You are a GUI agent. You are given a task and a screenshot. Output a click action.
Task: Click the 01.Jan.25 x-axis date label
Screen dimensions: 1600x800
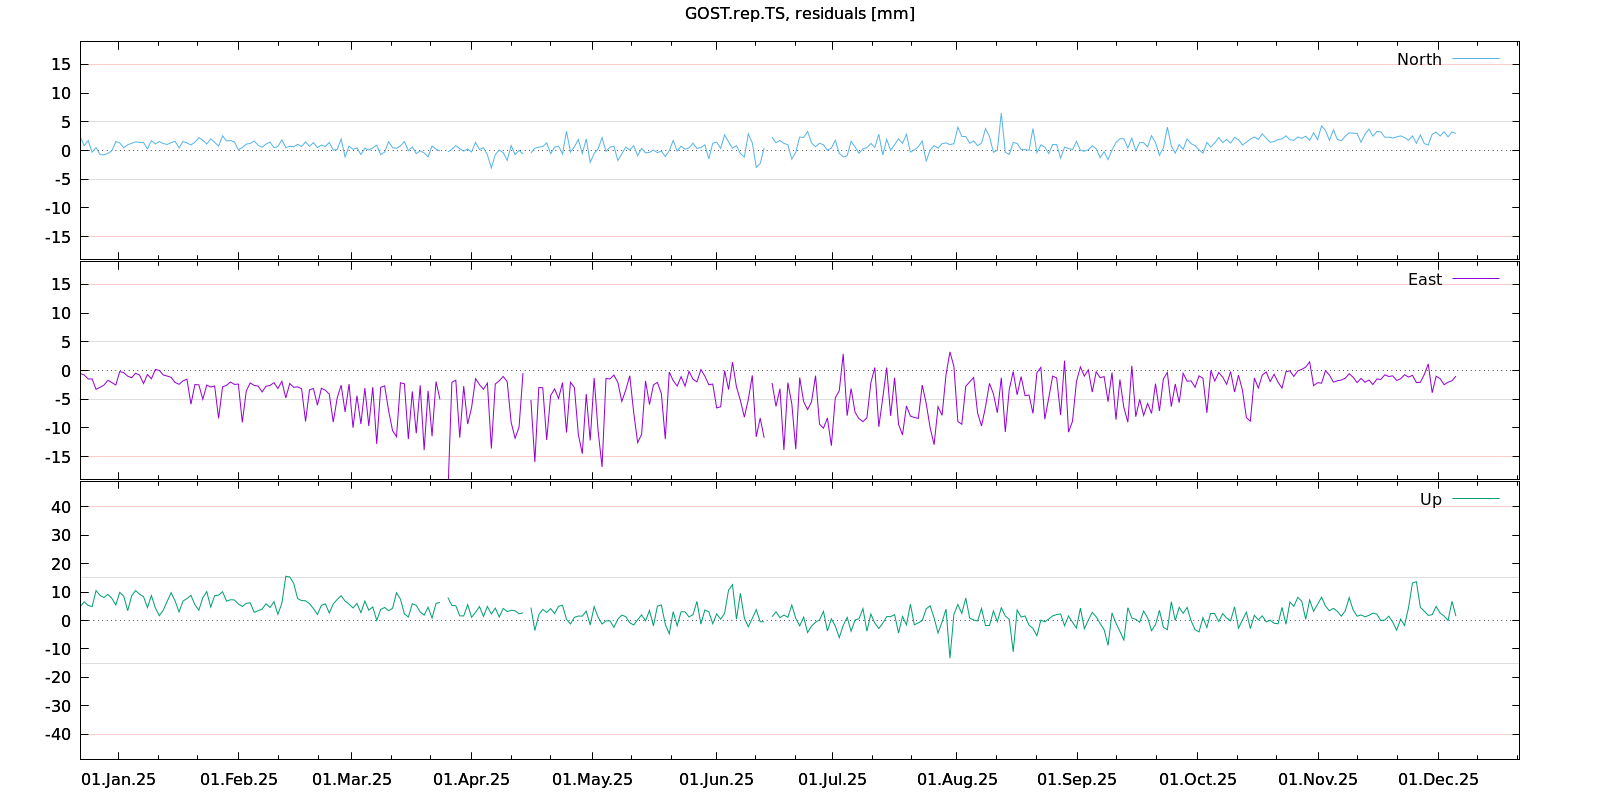pos(118,779)
